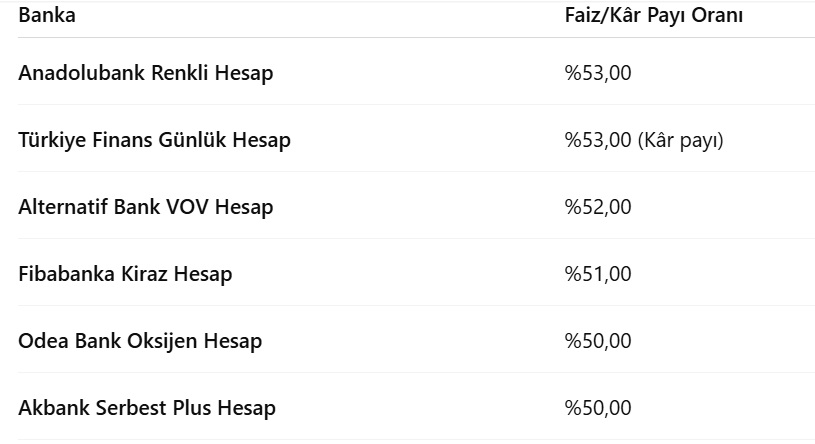Click Akbank's %50,00 rate
This screenshot has height=444, width=815.
(598, 408)
